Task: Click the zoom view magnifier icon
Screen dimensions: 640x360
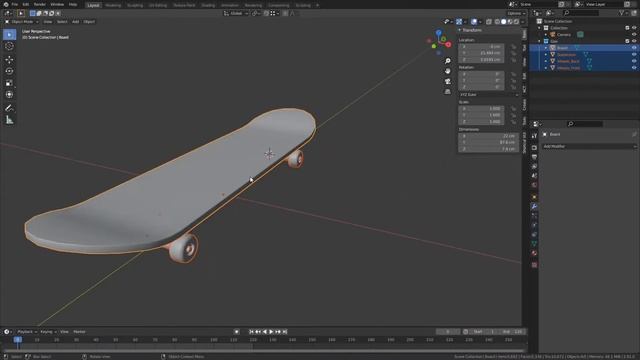Action: coord(448,61)
